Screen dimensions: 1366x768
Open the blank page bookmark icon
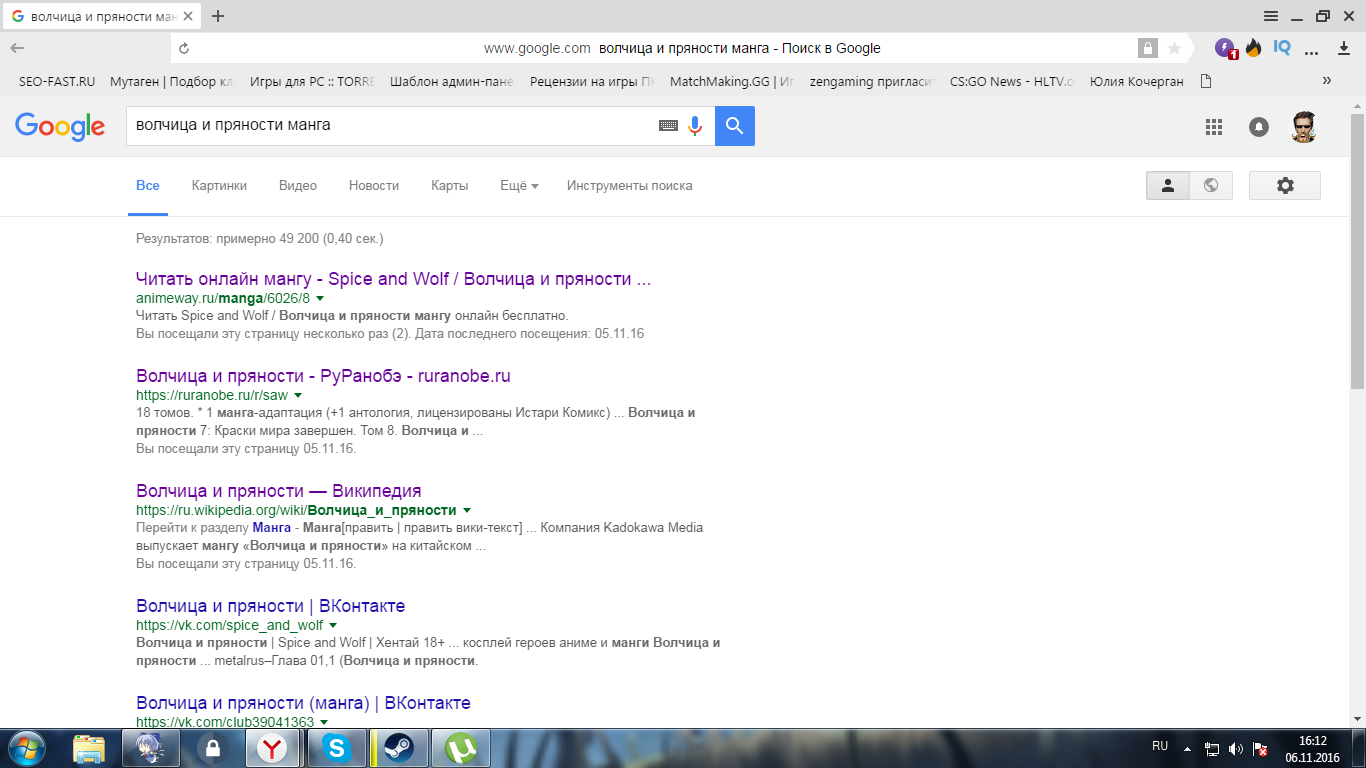1206,82
